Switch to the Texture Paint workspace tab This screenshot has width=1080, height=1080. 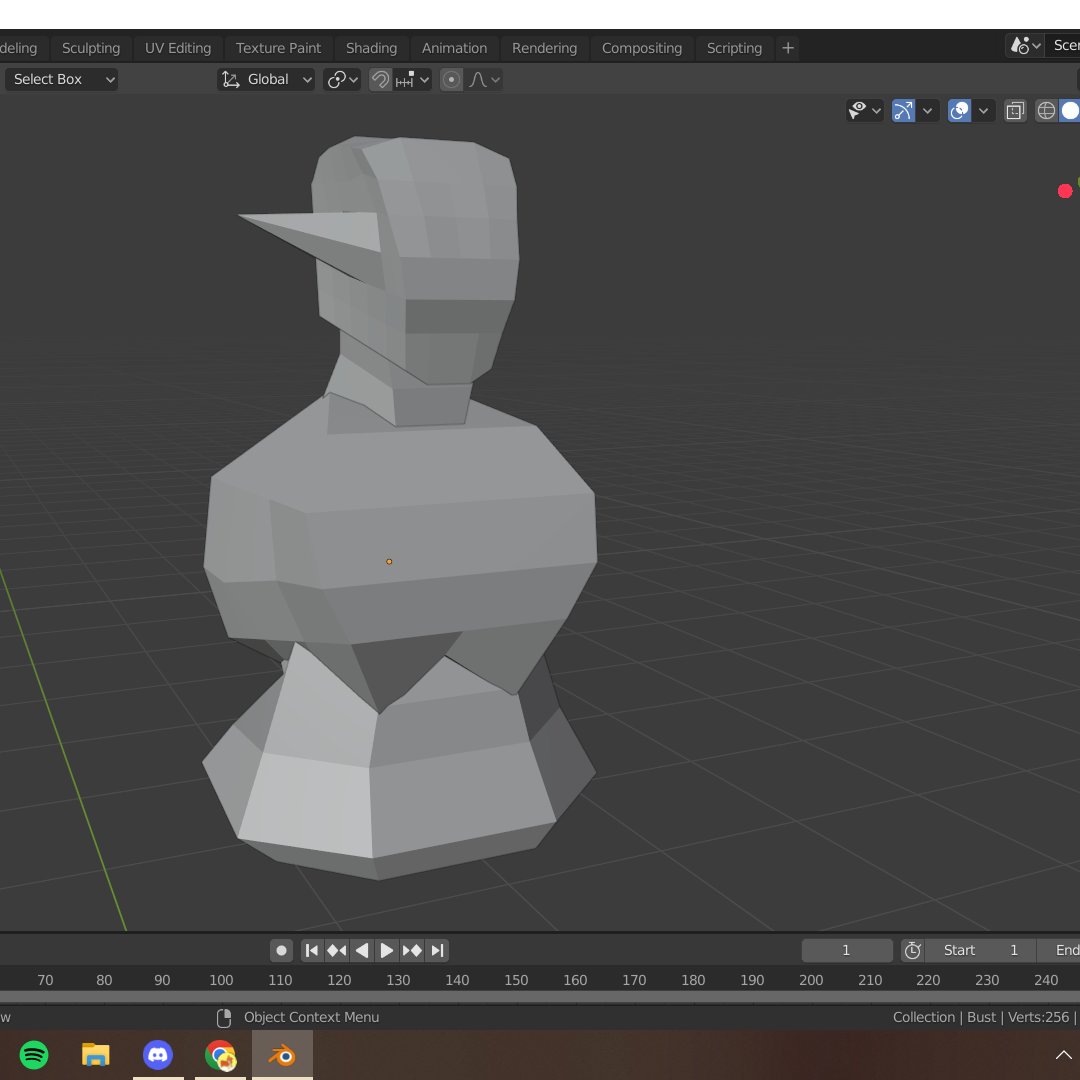(x=278, y=48)
